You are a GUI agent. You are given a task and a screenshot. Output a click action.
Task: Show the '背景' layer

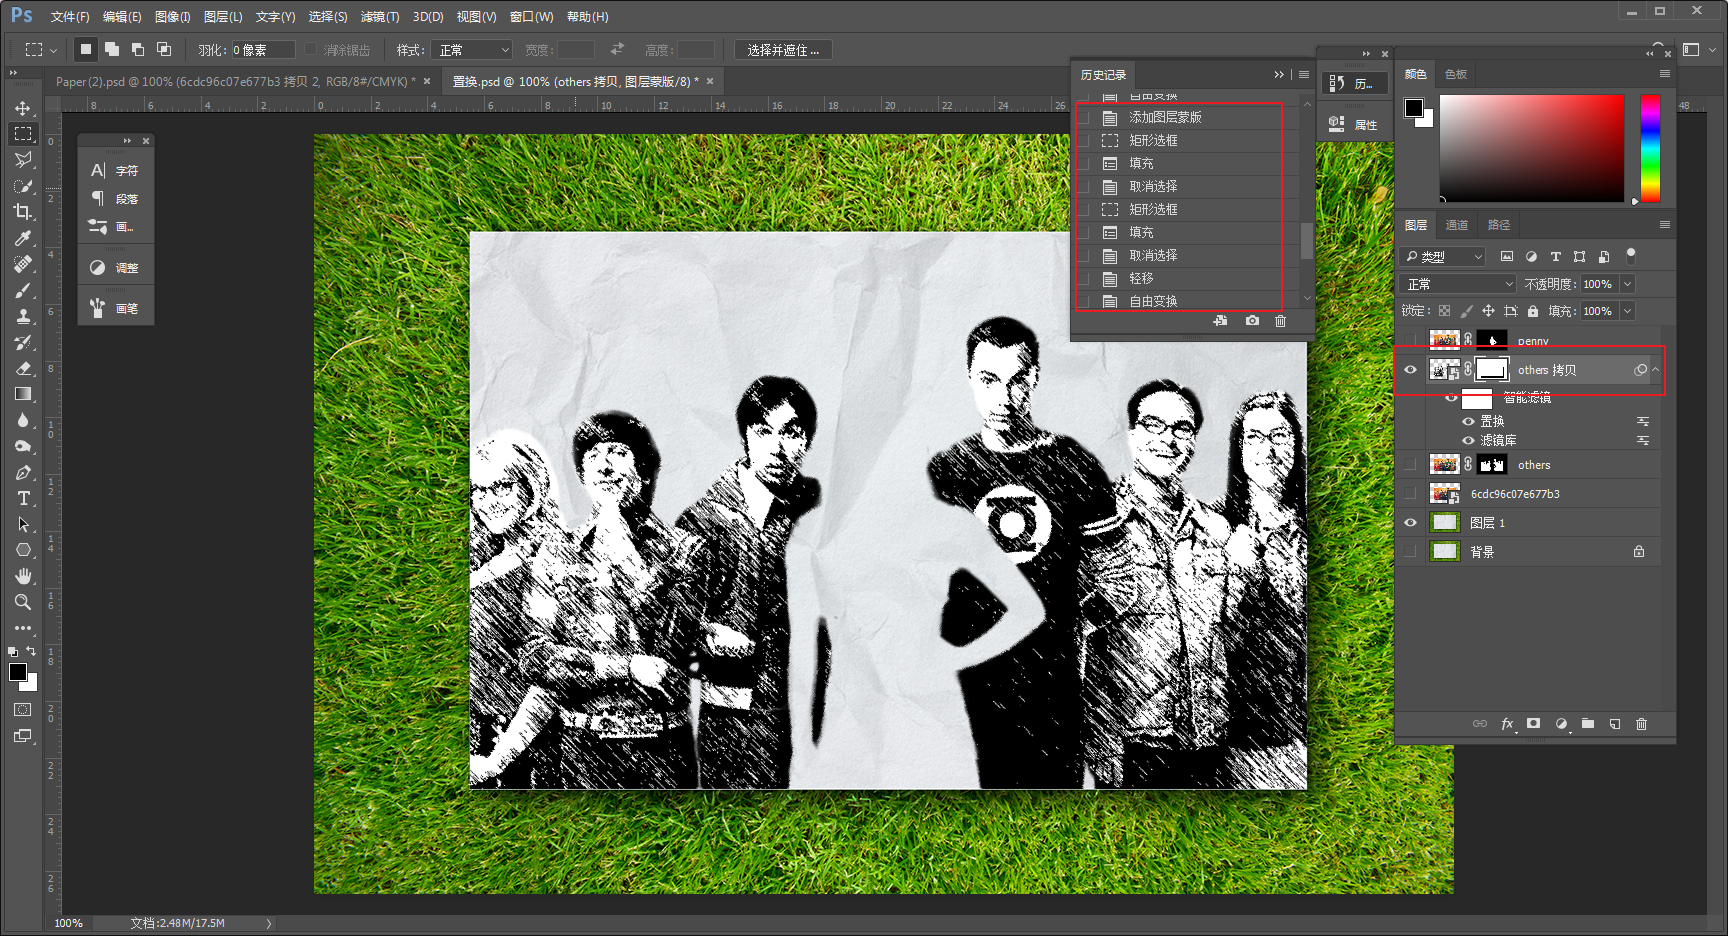pyautogui.click(x=1410, y=552)
